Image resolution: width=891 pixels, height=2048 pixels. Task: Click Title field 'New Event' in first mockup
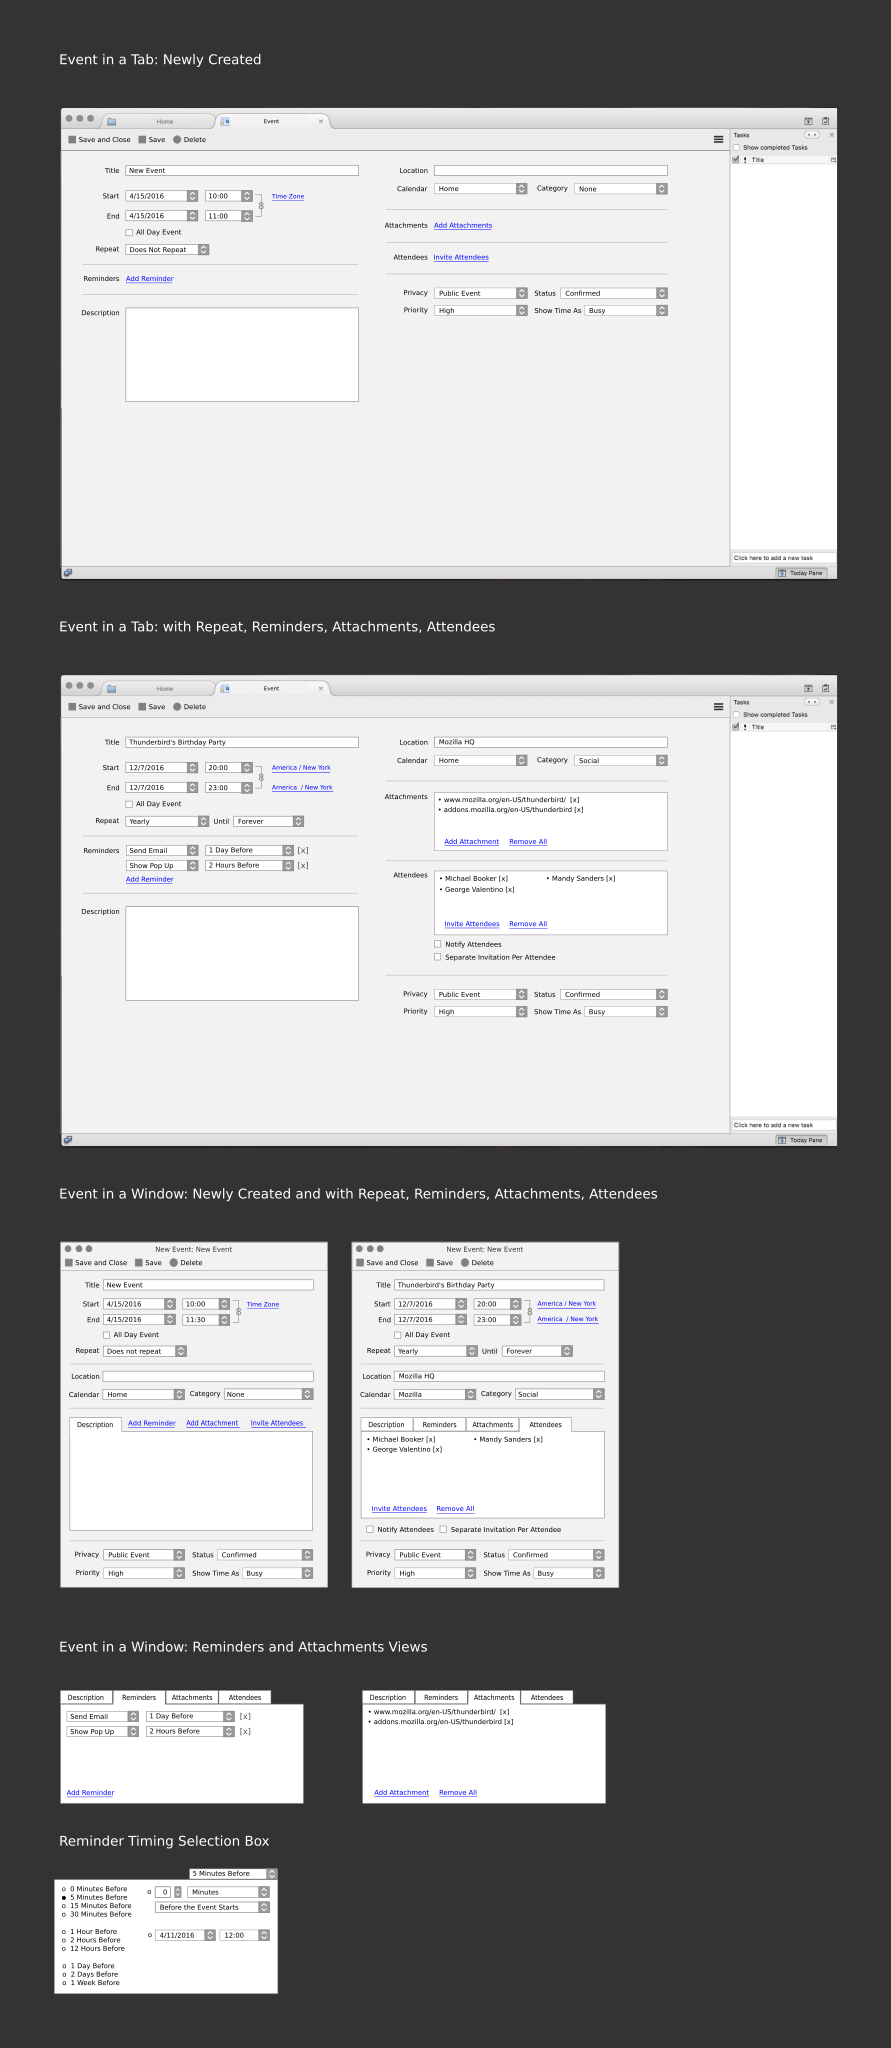tap(242, 171)
